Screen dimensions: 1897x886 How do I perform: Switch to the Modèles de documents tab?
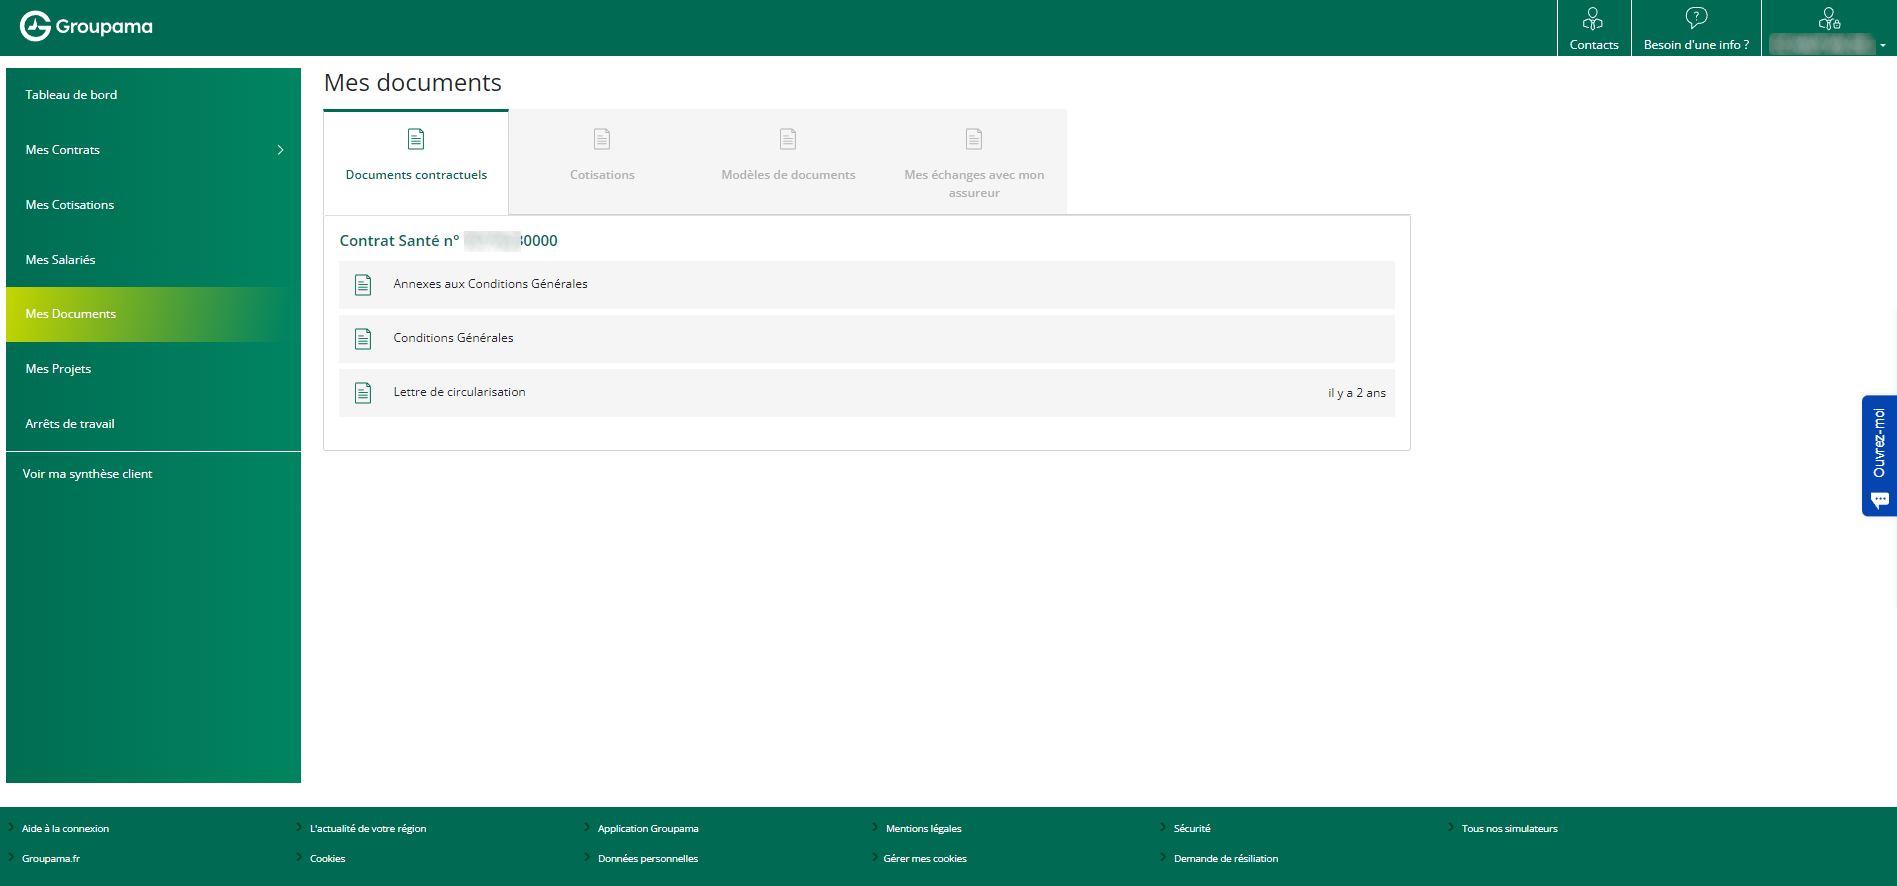pos(788,162)
